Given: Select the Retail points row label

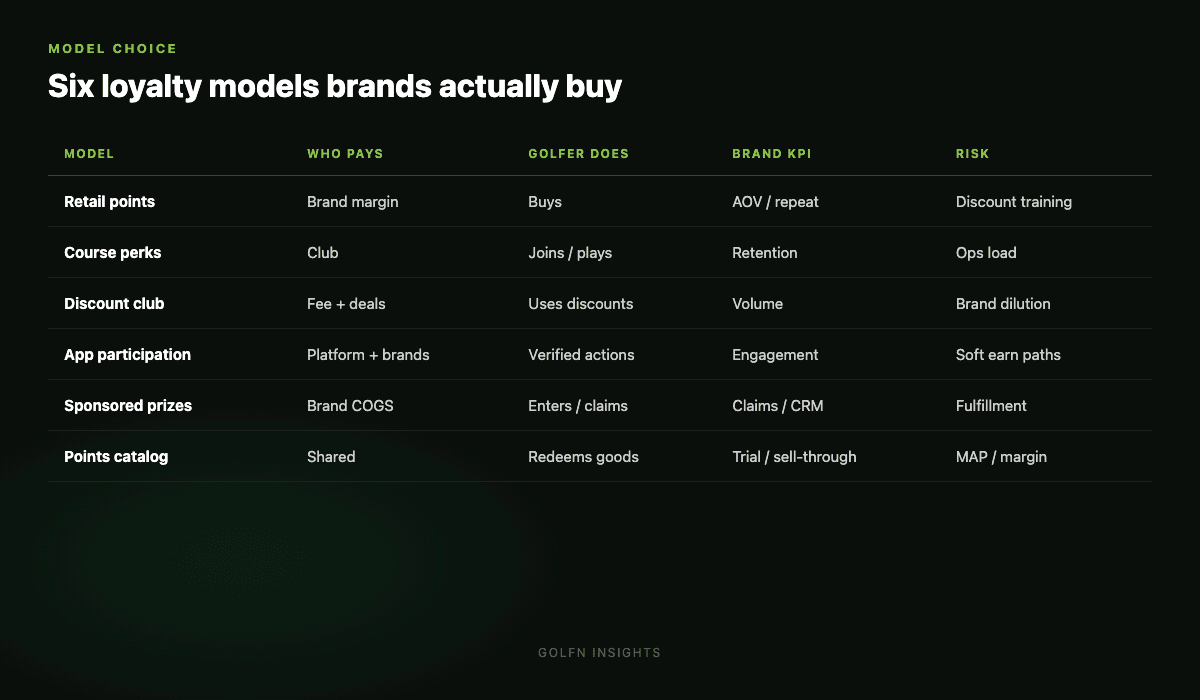Looking at the screenshot, I should pyautogui.click(x=109, y=202).
